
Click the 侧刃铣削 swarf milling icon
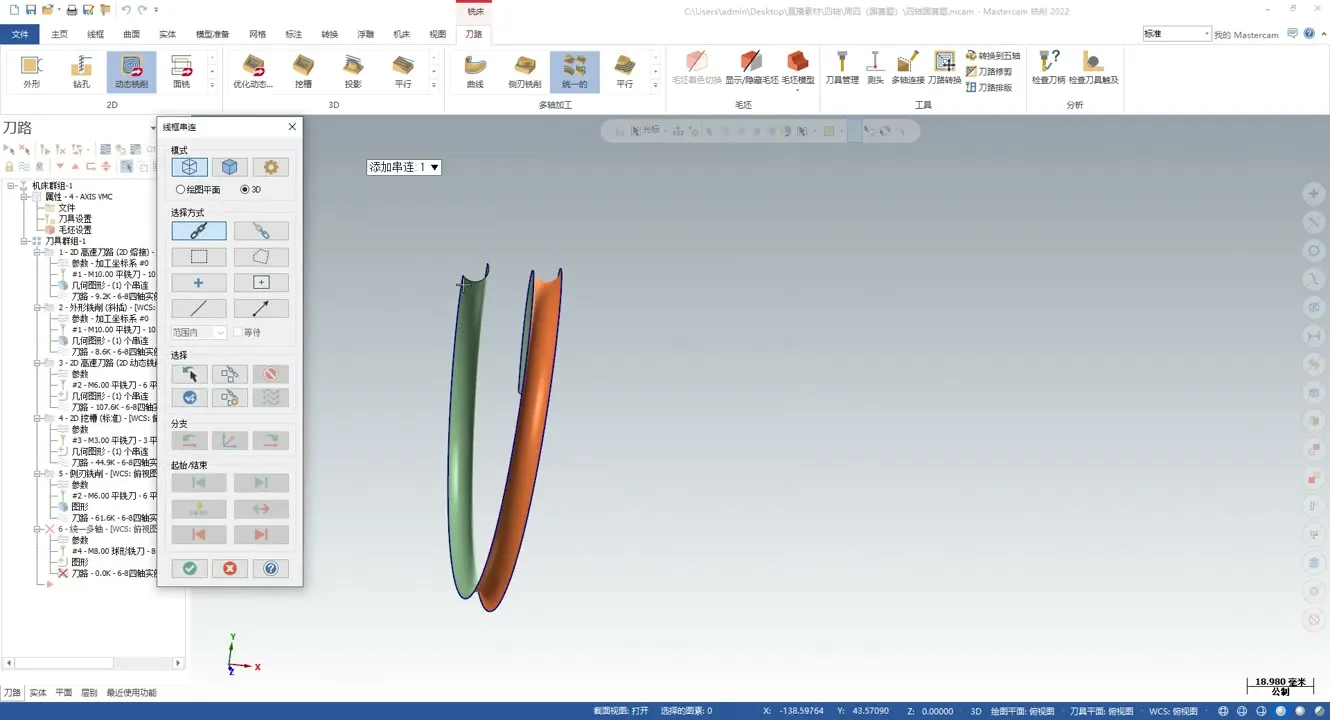click(x=525, y=71)
